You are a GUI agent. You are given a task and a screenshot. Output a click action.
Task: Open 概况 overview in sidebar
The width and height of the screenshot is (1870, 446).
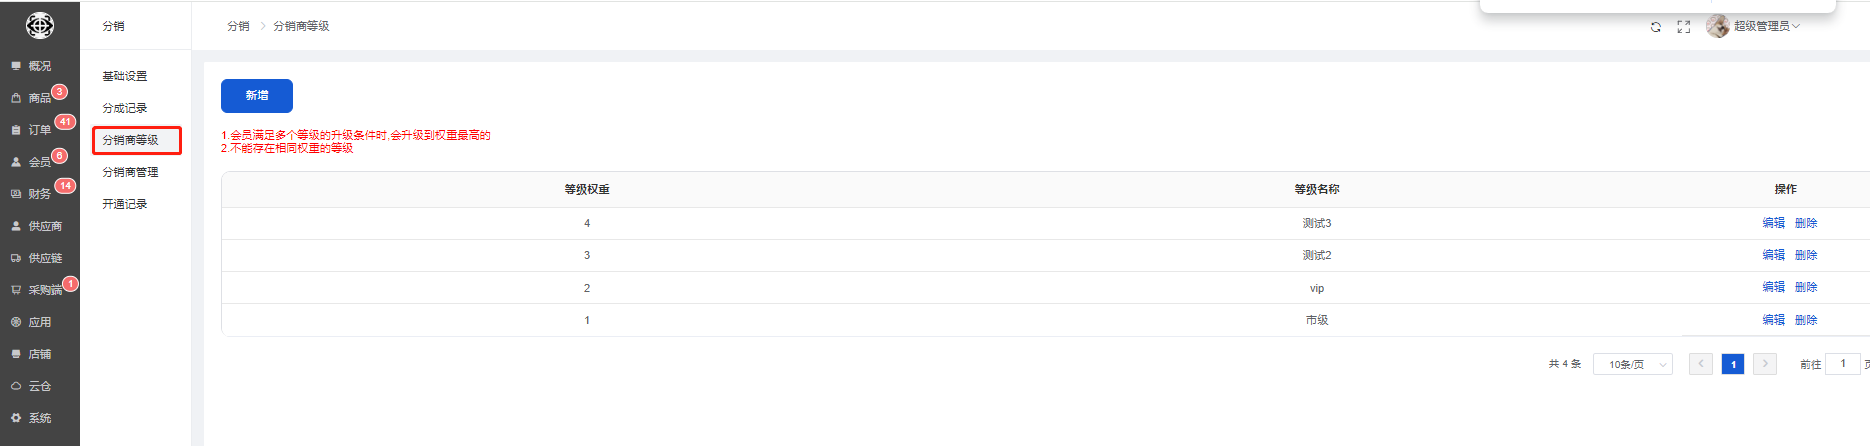tap(39, 66)
